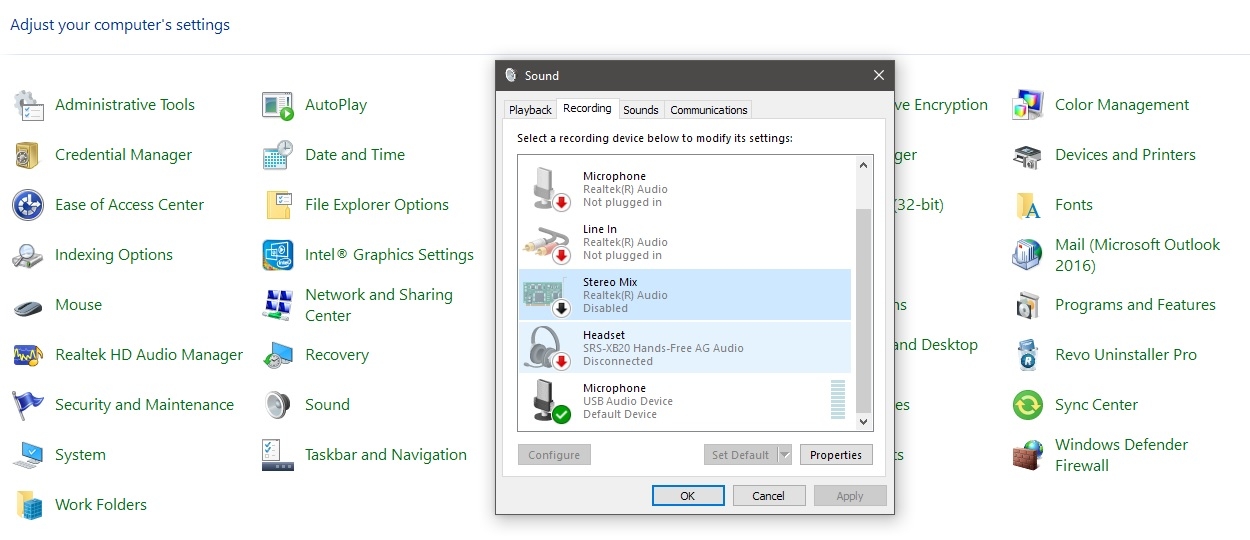Open Administrative Tools icon
The height and width of the screenshot is (540, 1250).
(28, 105)
